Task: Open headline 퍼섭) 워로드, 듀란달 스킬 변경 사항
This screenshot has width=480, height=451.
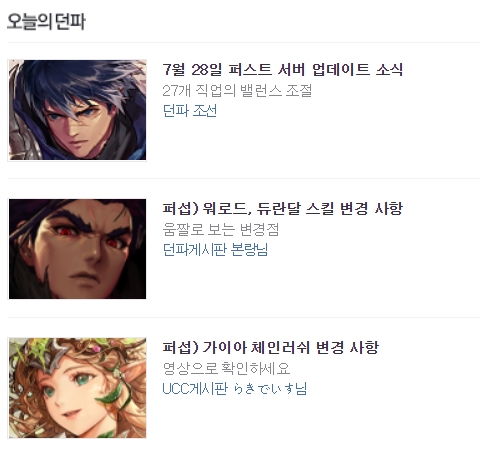Action: (x=283, y=208)
